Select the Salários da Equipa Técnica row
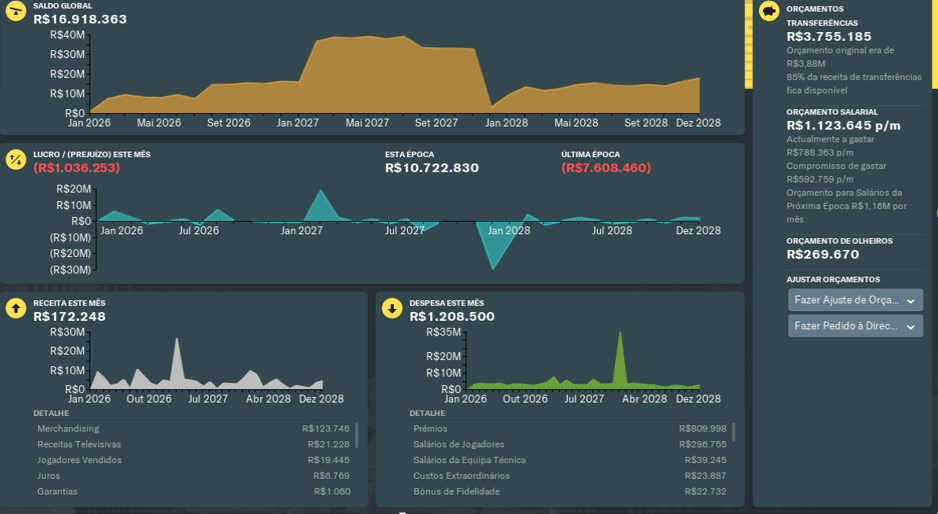938x514 pixels. pos(570,460)
